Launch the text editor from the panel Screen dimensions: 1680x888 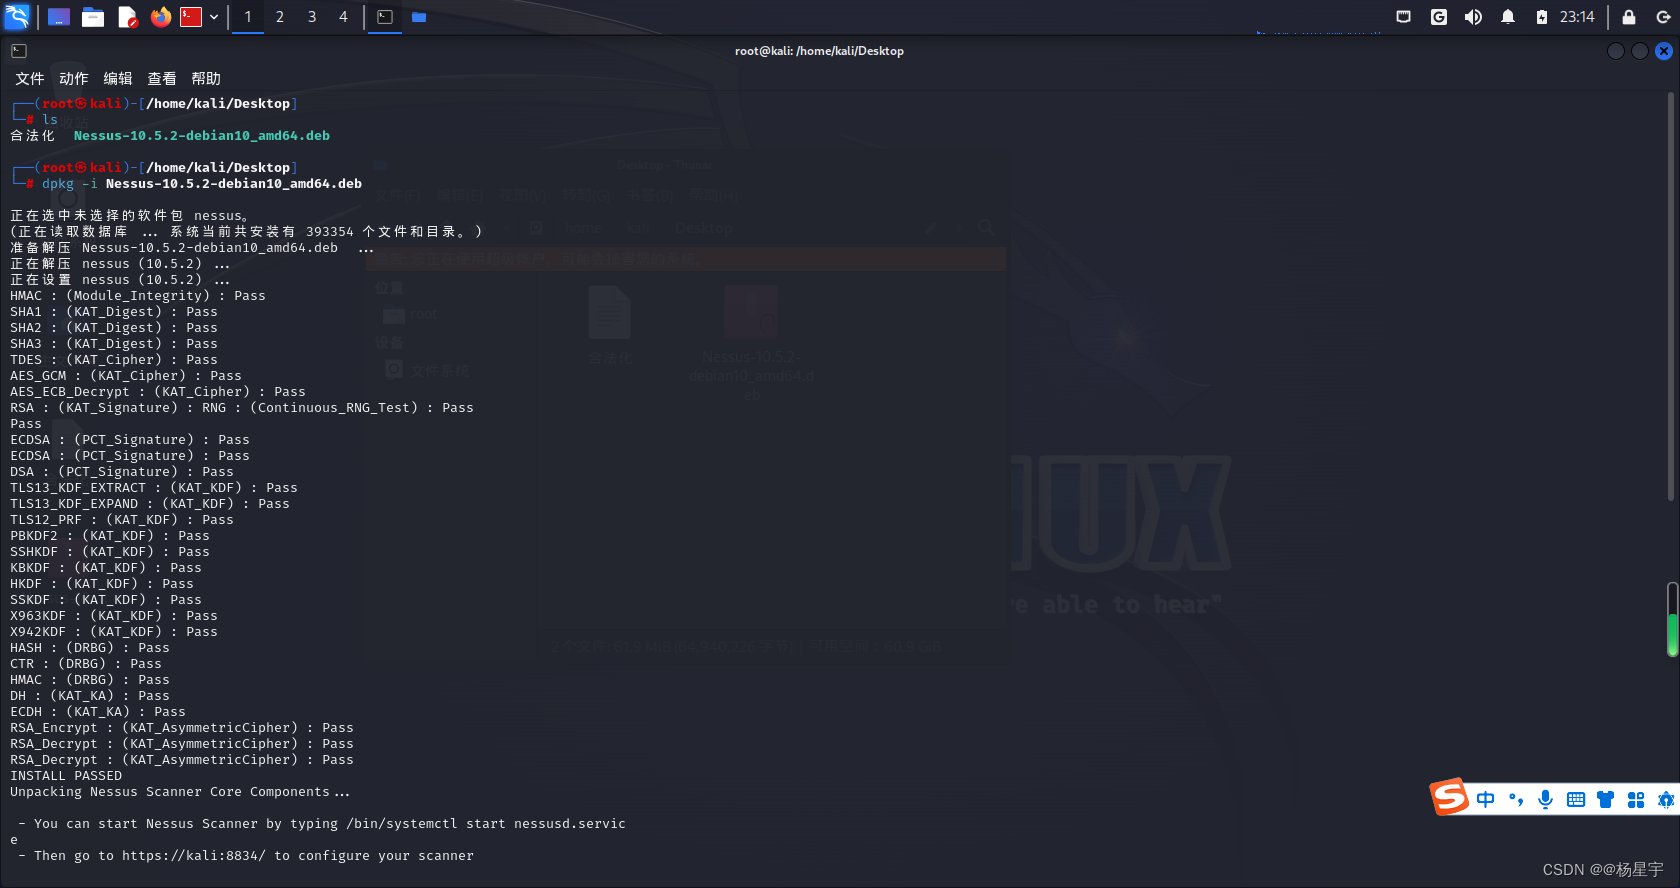point(127,17)
